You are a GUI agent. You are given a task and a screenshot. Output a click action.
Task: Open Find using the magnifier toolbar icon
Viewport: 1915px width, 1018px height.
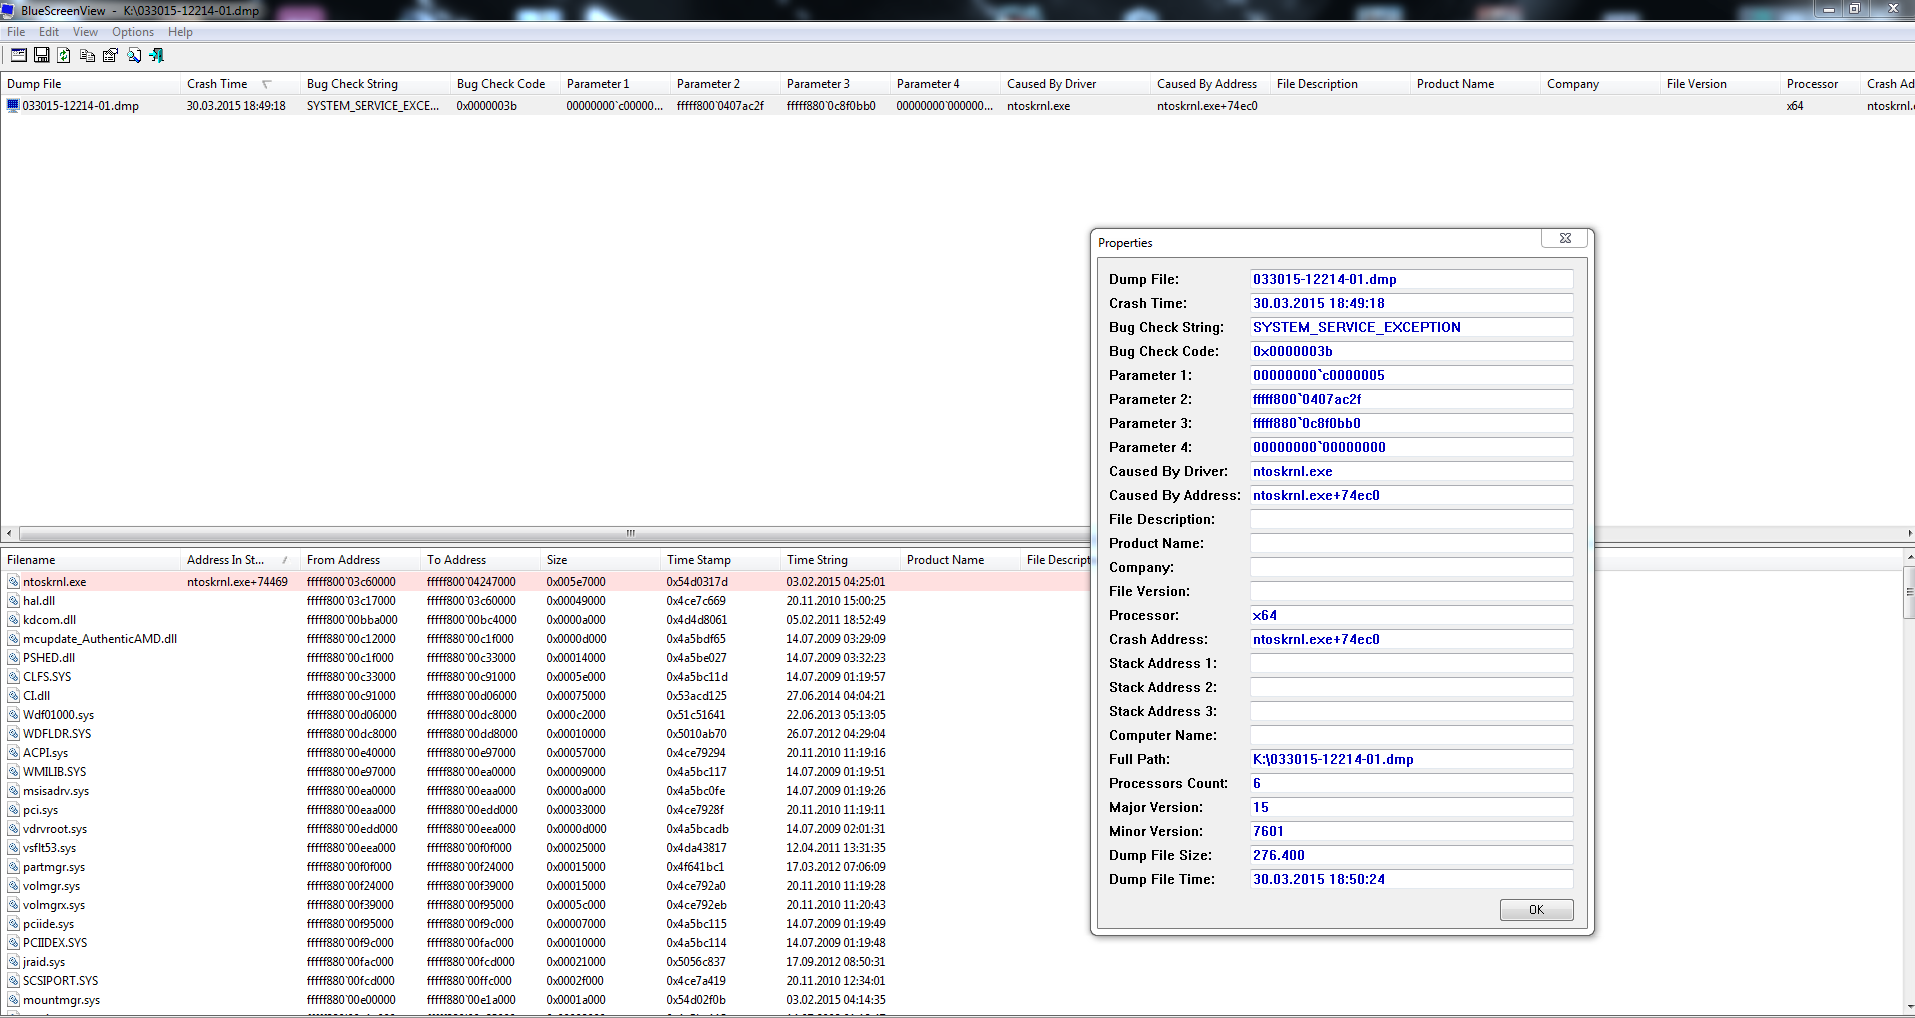coord(134,56)
